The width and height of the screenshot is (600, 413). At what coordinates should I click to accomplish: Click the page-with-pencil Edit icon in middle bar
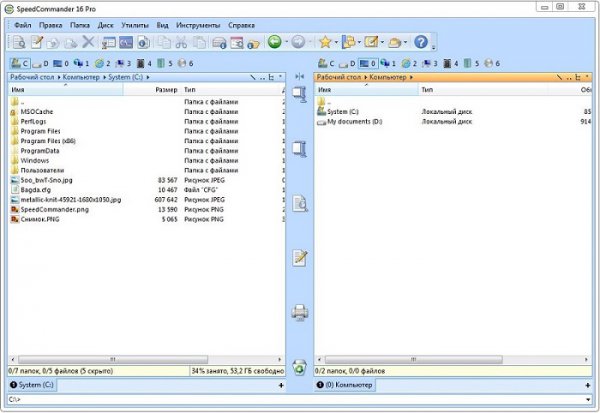pos(300,258)
